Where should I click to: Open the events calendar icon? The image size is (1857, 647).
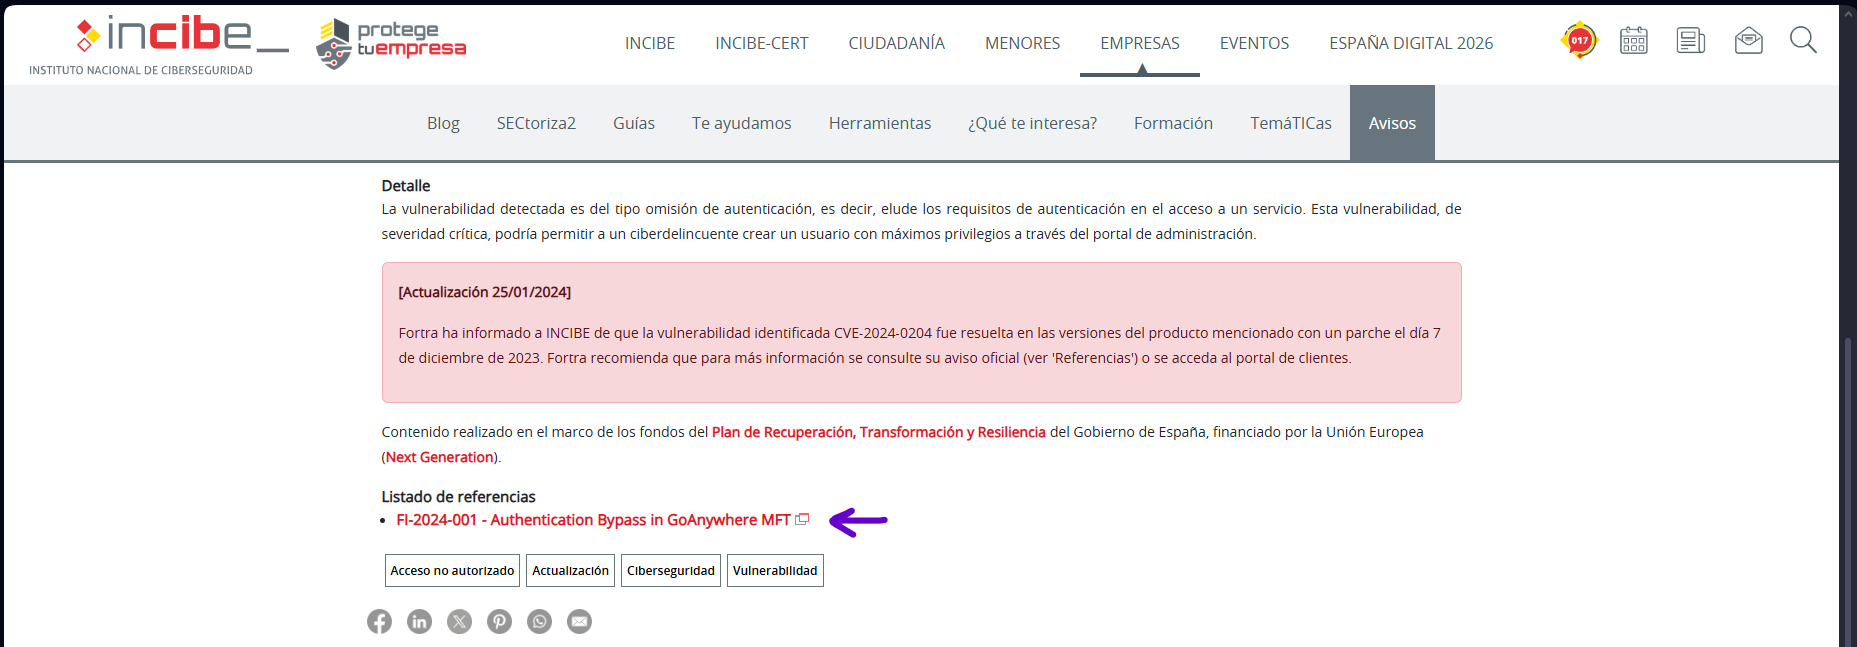[x=1634, y=40]
